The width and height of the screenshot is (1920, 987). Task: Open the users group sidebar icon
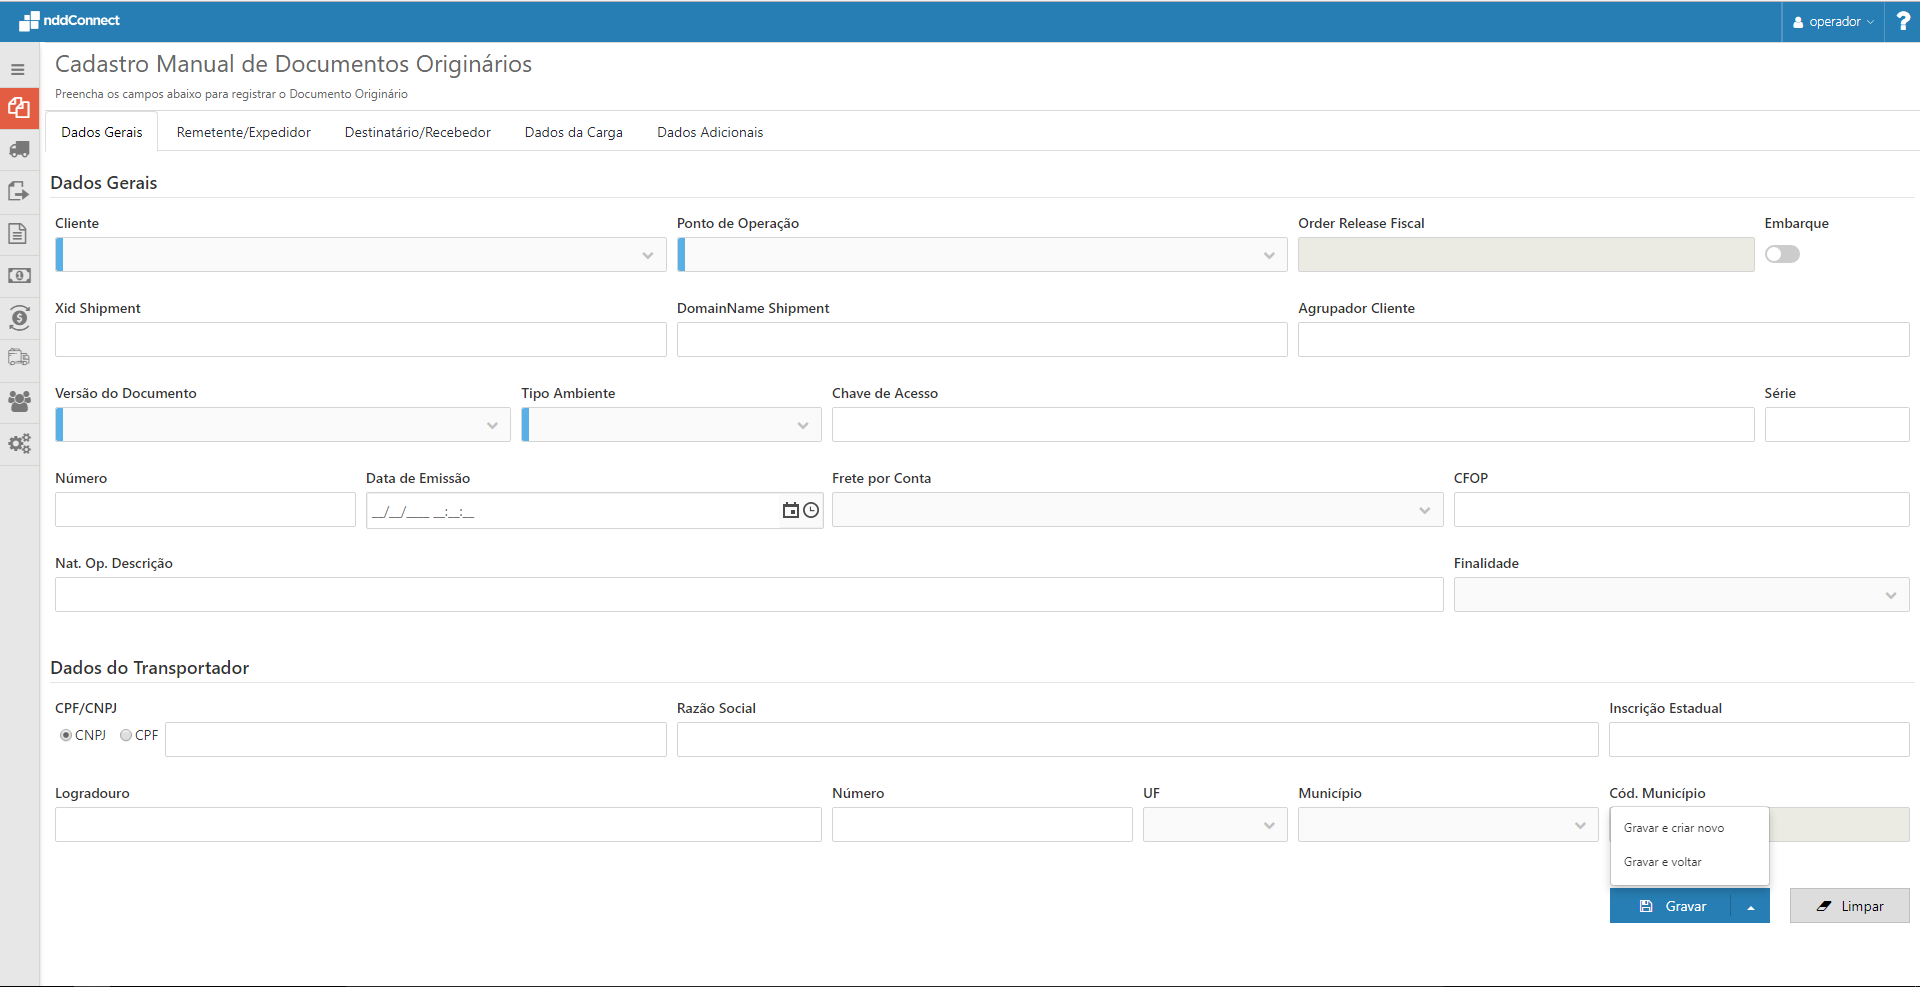(19, 401)
